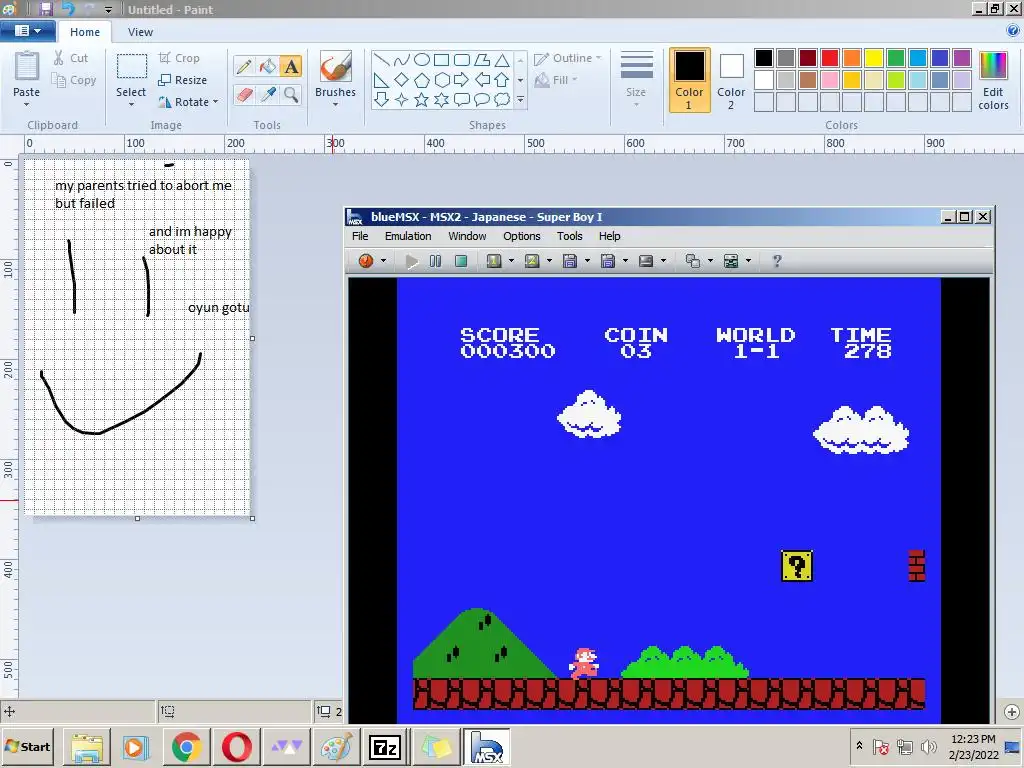
Task: Pause emulation in blueMSX toolbar
Action: [436, 261]
